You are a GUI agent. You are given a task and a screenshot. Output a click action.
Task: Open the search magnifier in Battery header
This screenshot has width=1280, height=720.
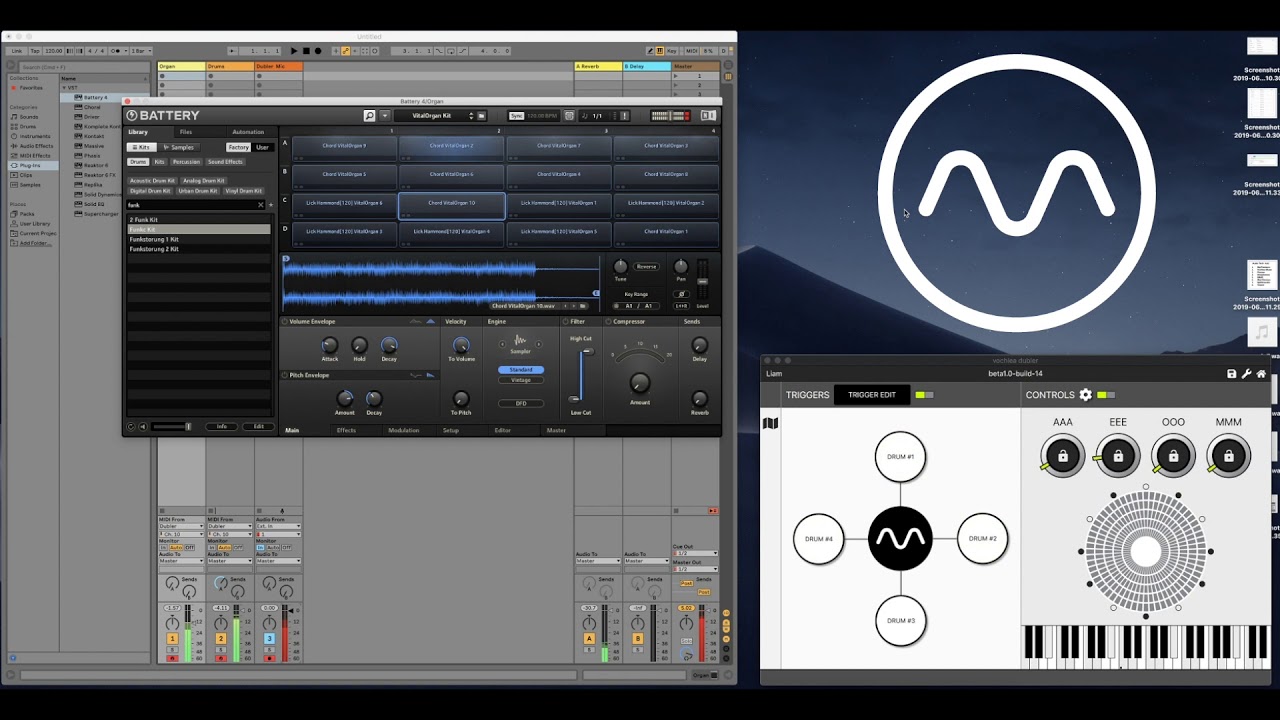pos(369,116)
